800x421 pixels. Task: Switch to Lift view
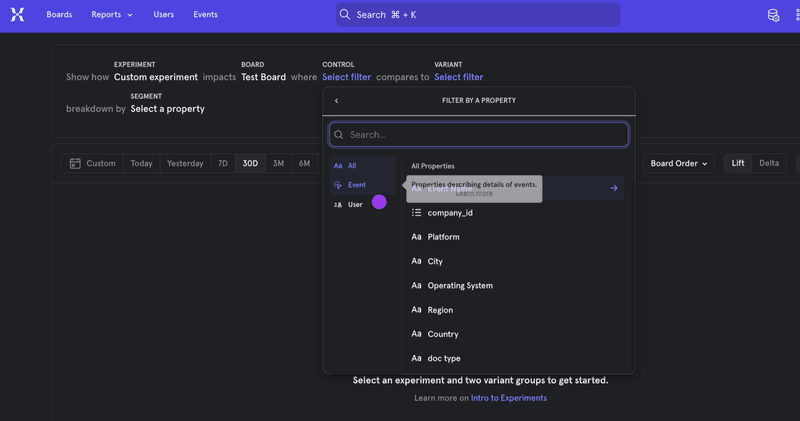coord(737,163)
